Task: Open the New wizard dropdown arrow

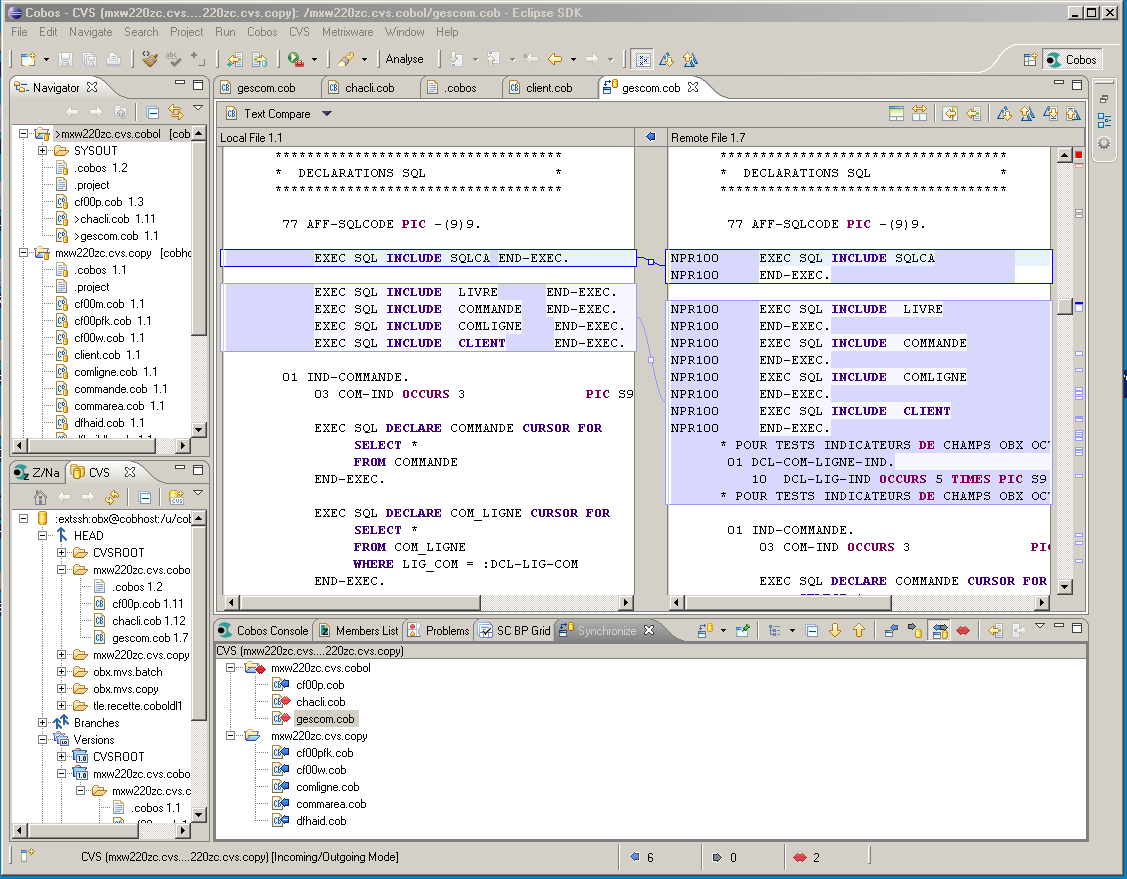Action: [46, 60]
